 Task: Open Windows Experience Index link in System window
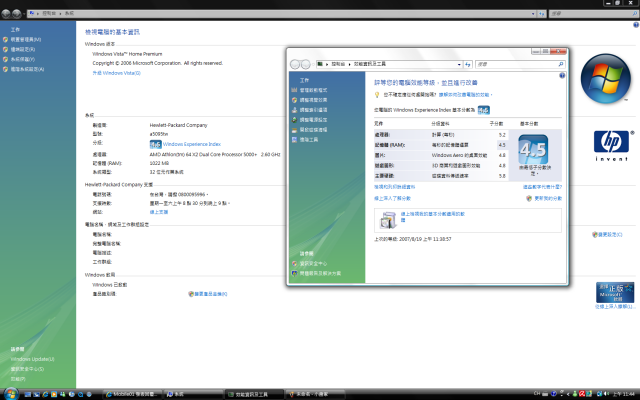[192, 144]
